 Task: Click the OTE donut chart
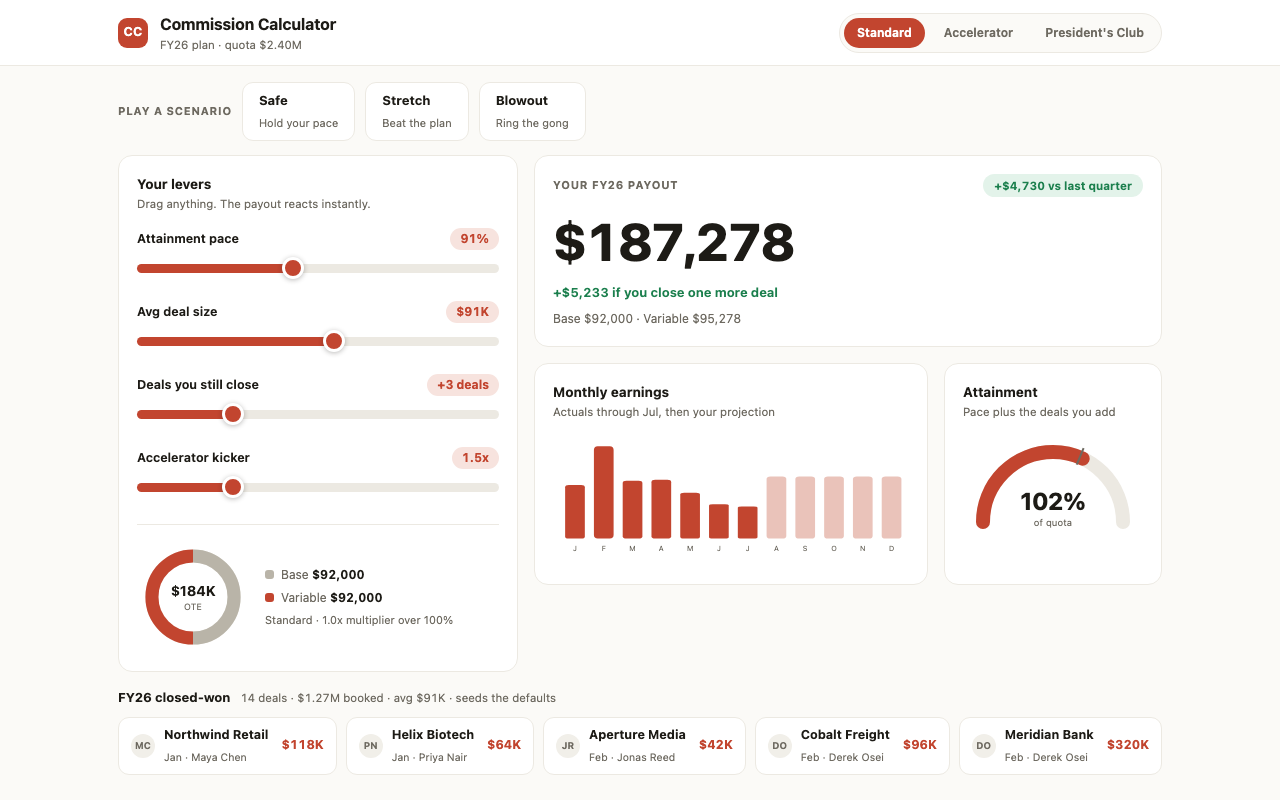click(193, 597)
